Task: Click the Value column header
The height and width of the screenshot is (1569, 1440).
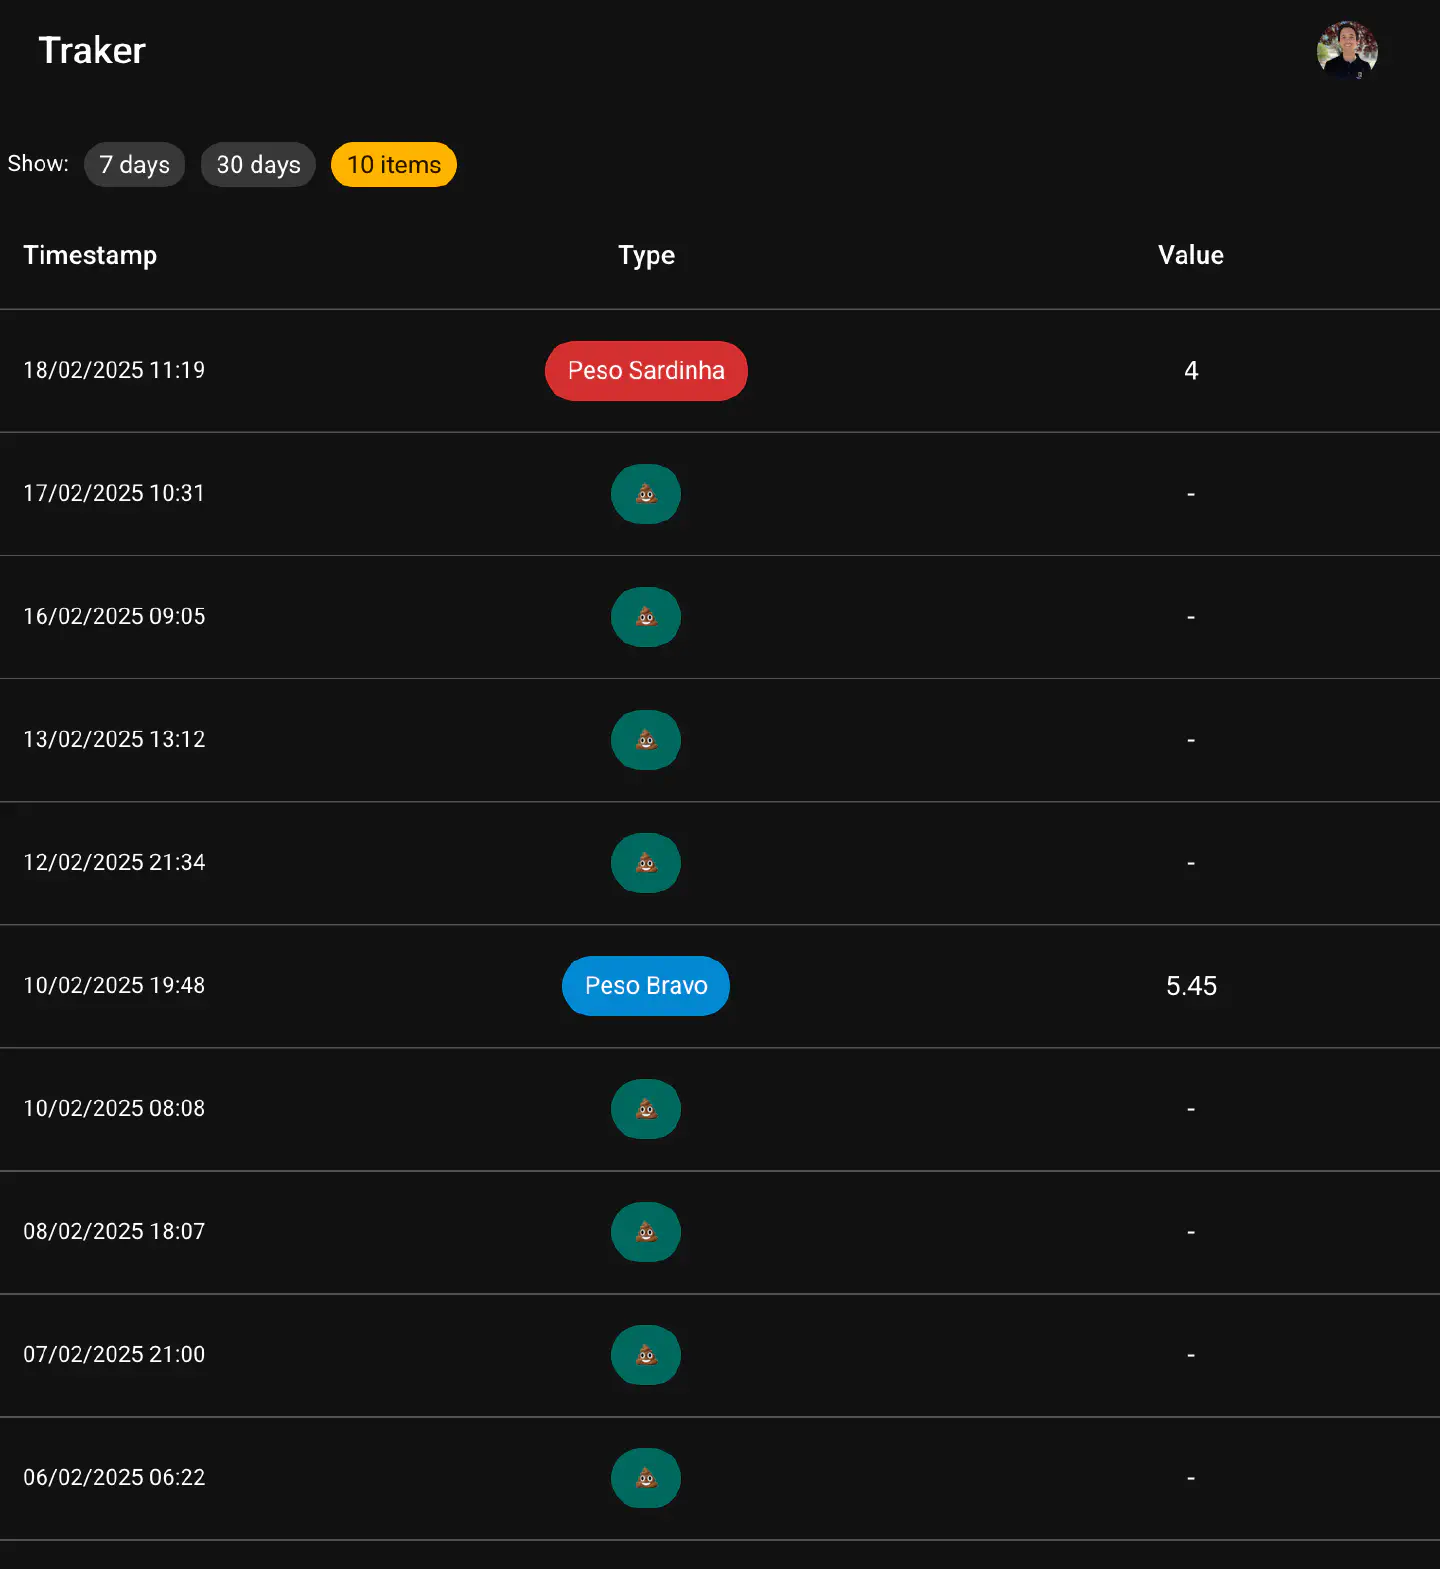Action: pos(1191,255)
